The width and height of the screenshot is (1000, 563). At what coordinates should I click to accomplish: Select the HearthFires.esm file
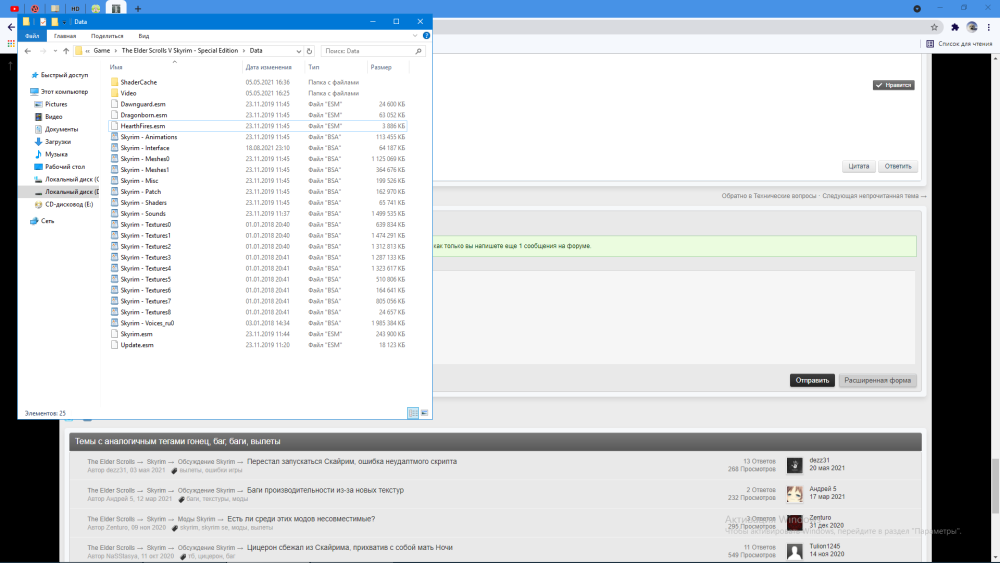(258, 126)
